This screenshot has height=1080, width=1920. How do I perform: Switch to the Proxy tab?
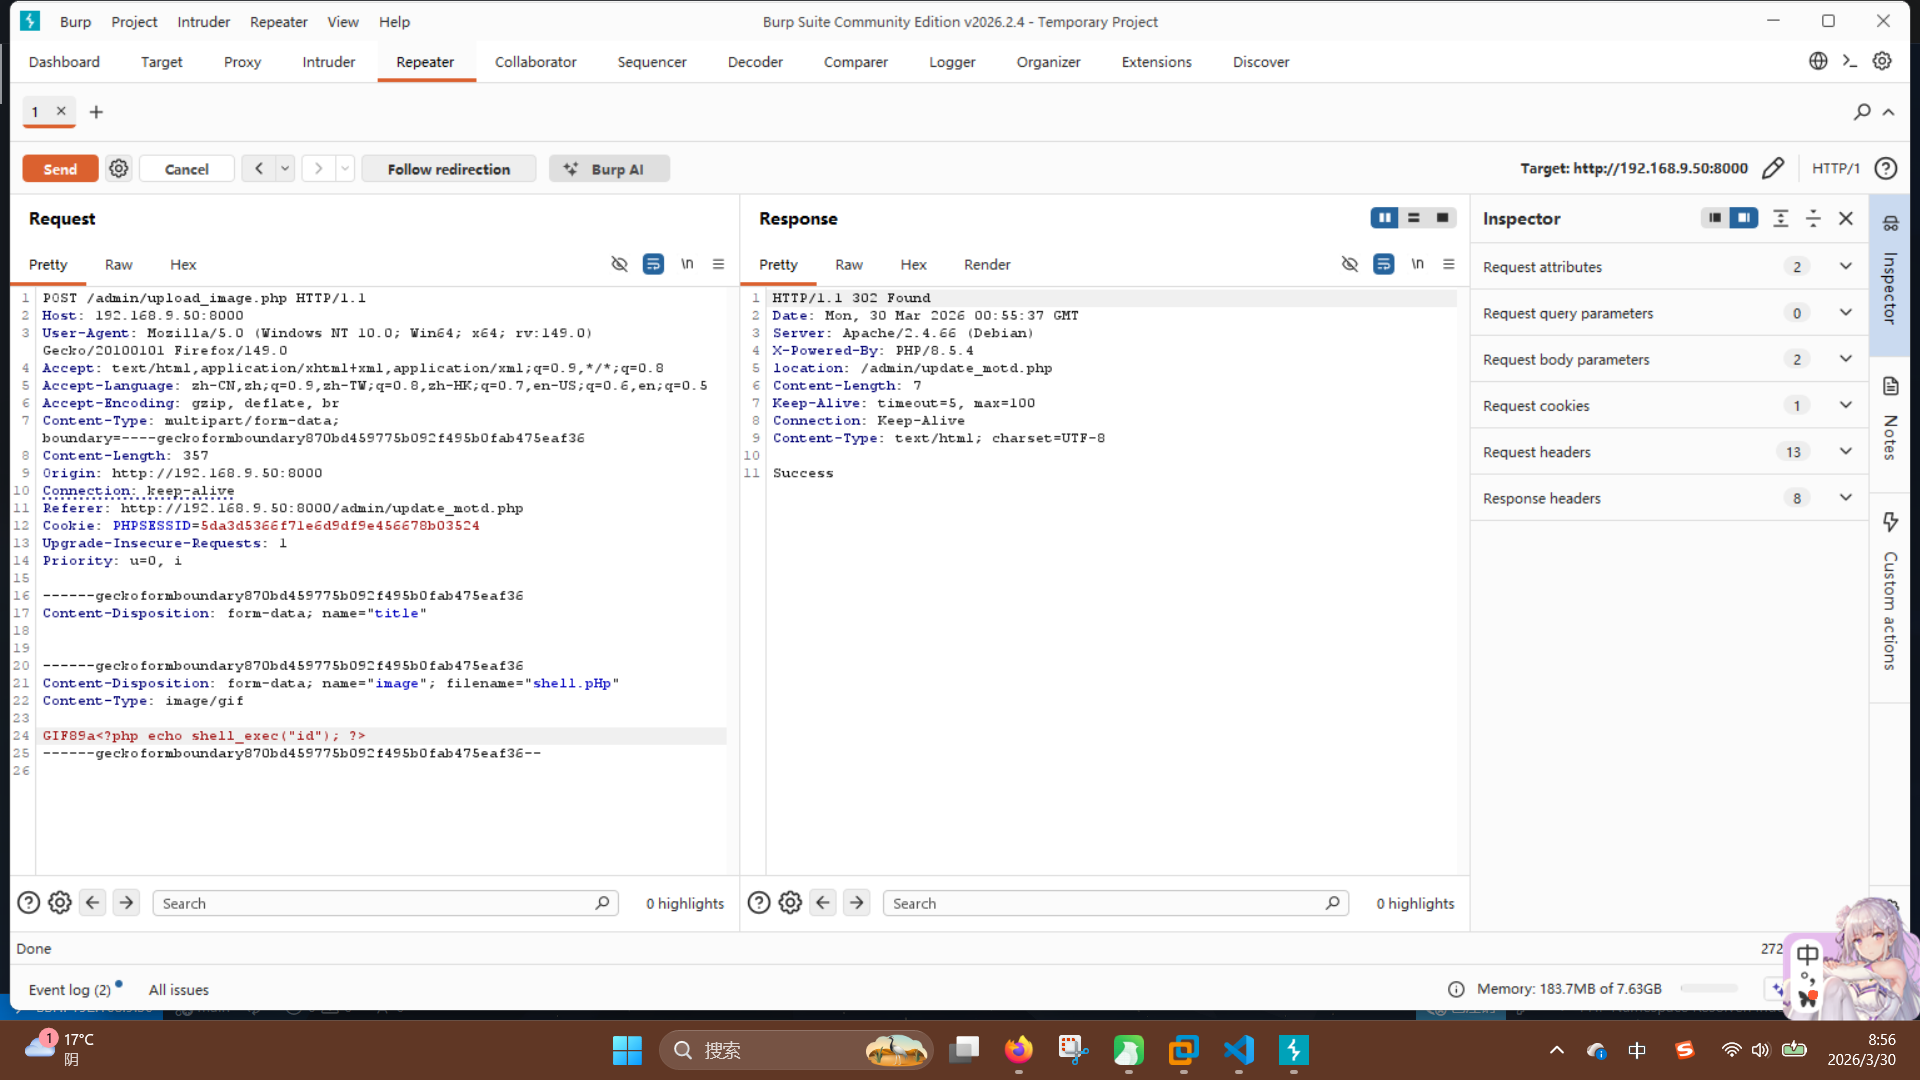pyautogui.click(x=242, y=62)
